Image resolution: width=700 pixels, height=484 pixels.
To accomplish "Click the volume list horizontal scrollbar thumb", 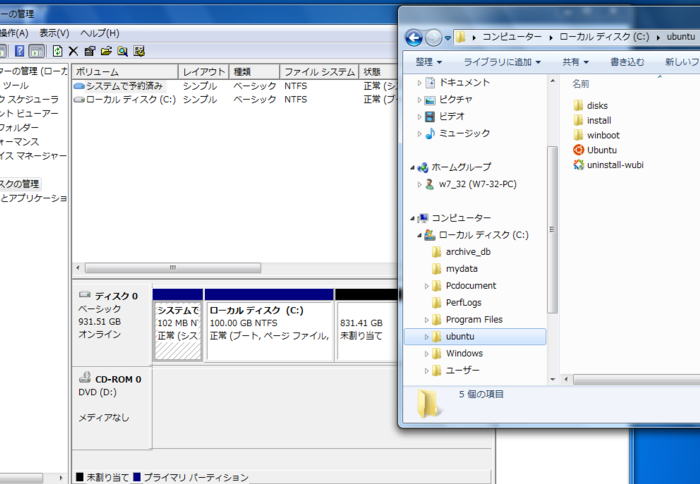I will [173, 268].
